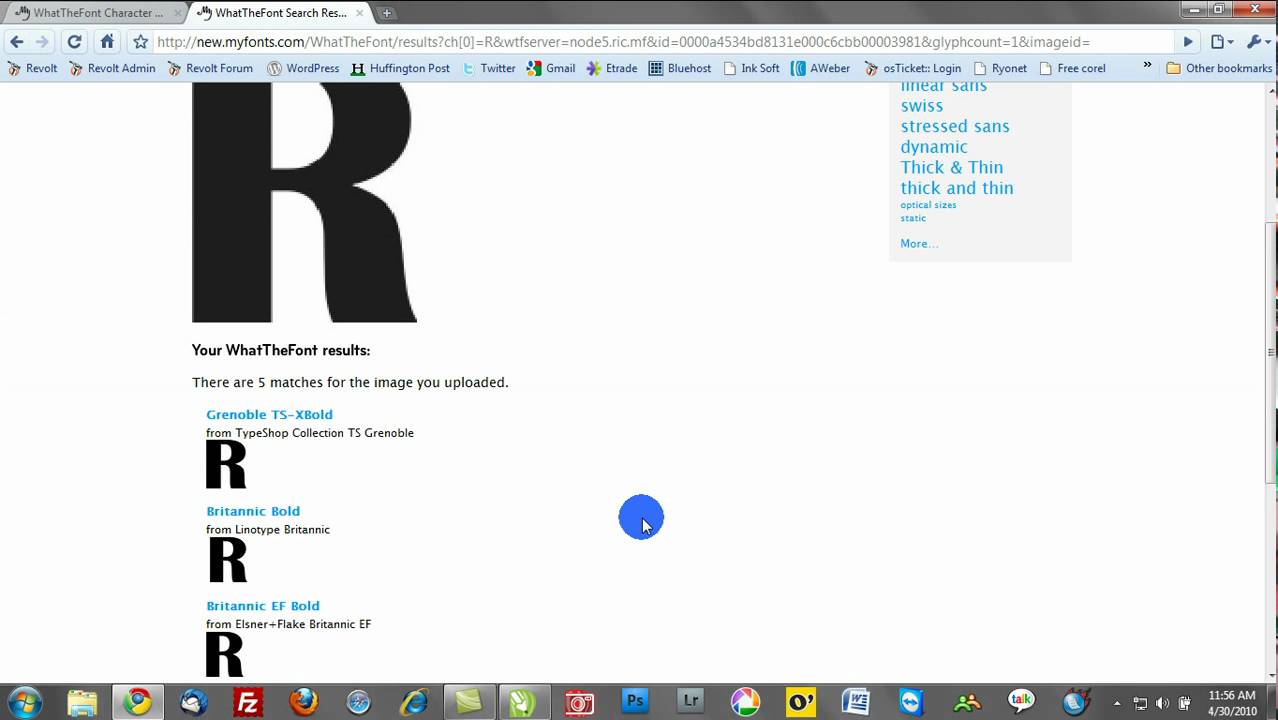Open the Free corel bookmark

click(x=1073, y=68)
